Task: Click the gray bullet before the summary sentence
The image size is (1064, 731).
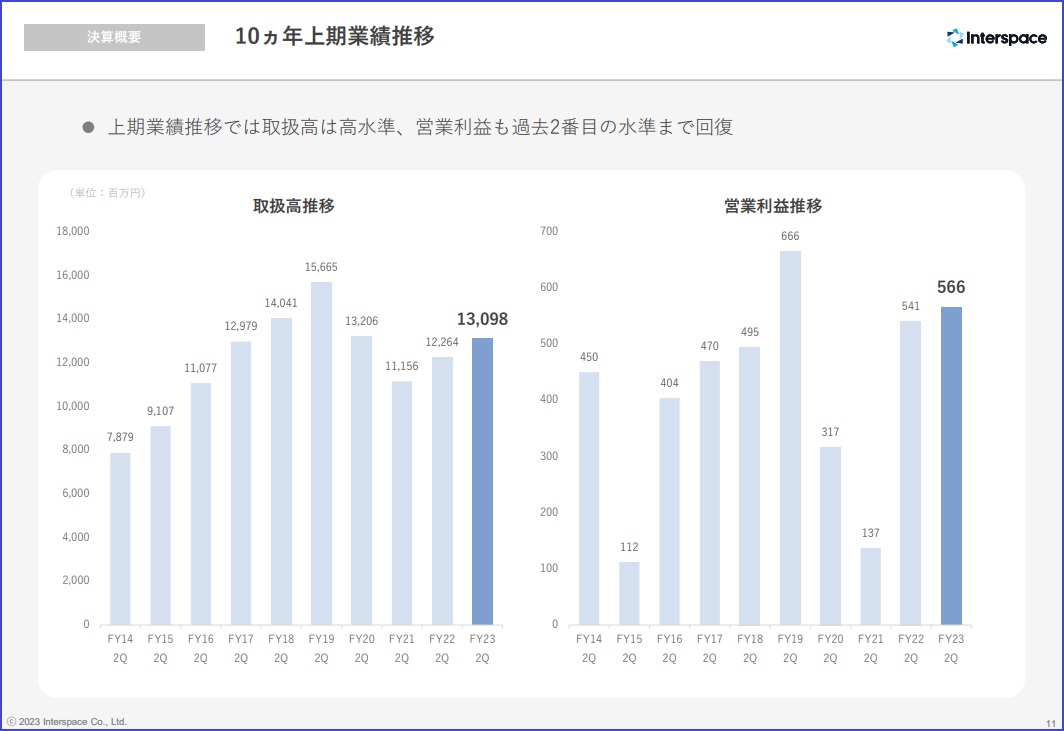Action: (x=88, y=128)
